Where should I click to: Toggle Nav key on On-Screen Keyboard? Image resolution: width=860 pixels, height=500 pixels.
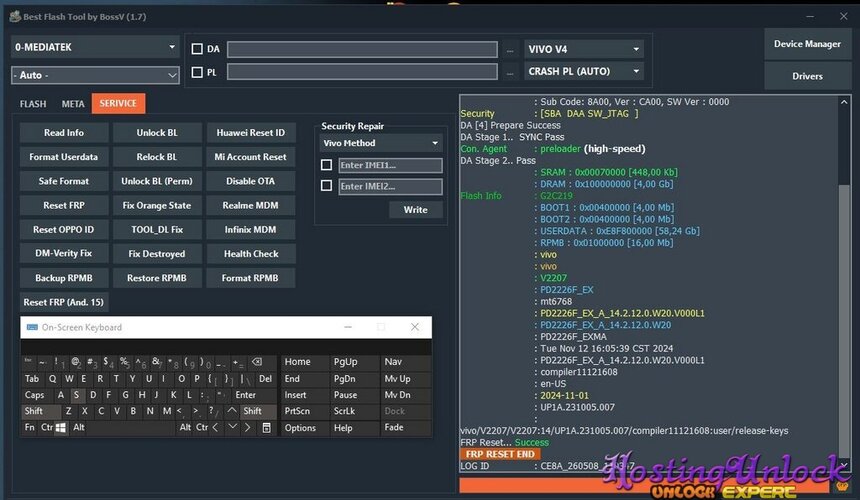tap(405, 362)
